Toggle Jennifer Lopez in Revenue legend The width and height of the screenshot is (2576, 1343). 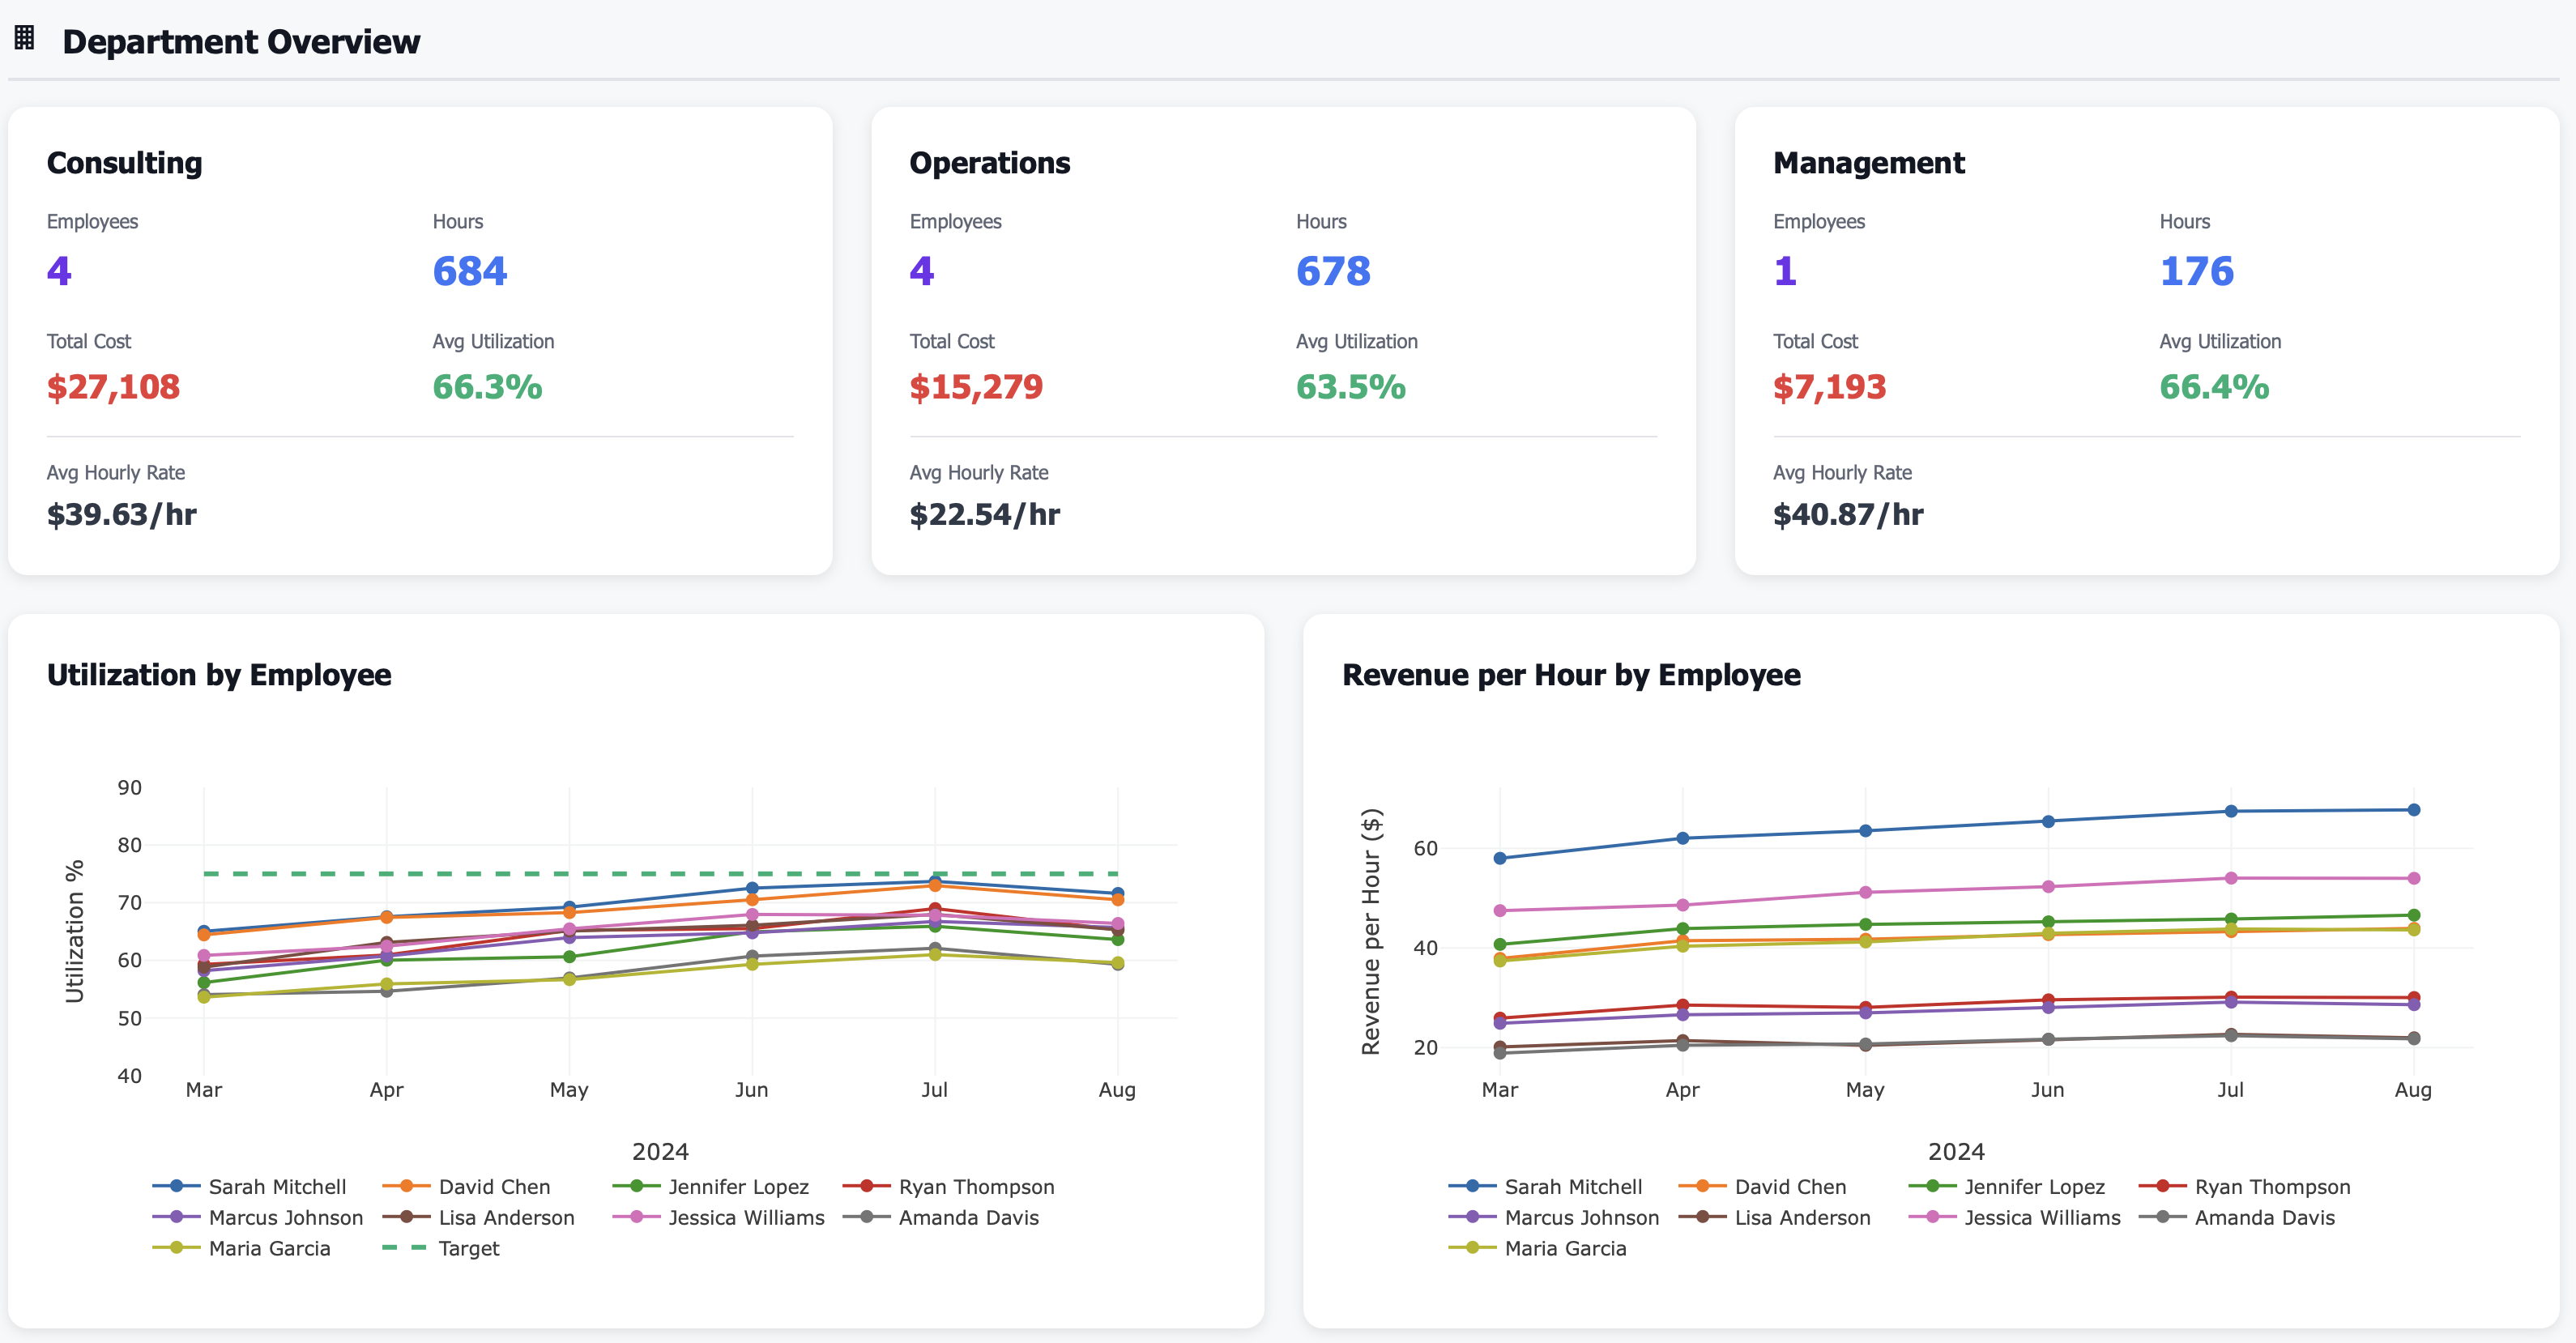pyautogui.click(x=2033, y=1186)
